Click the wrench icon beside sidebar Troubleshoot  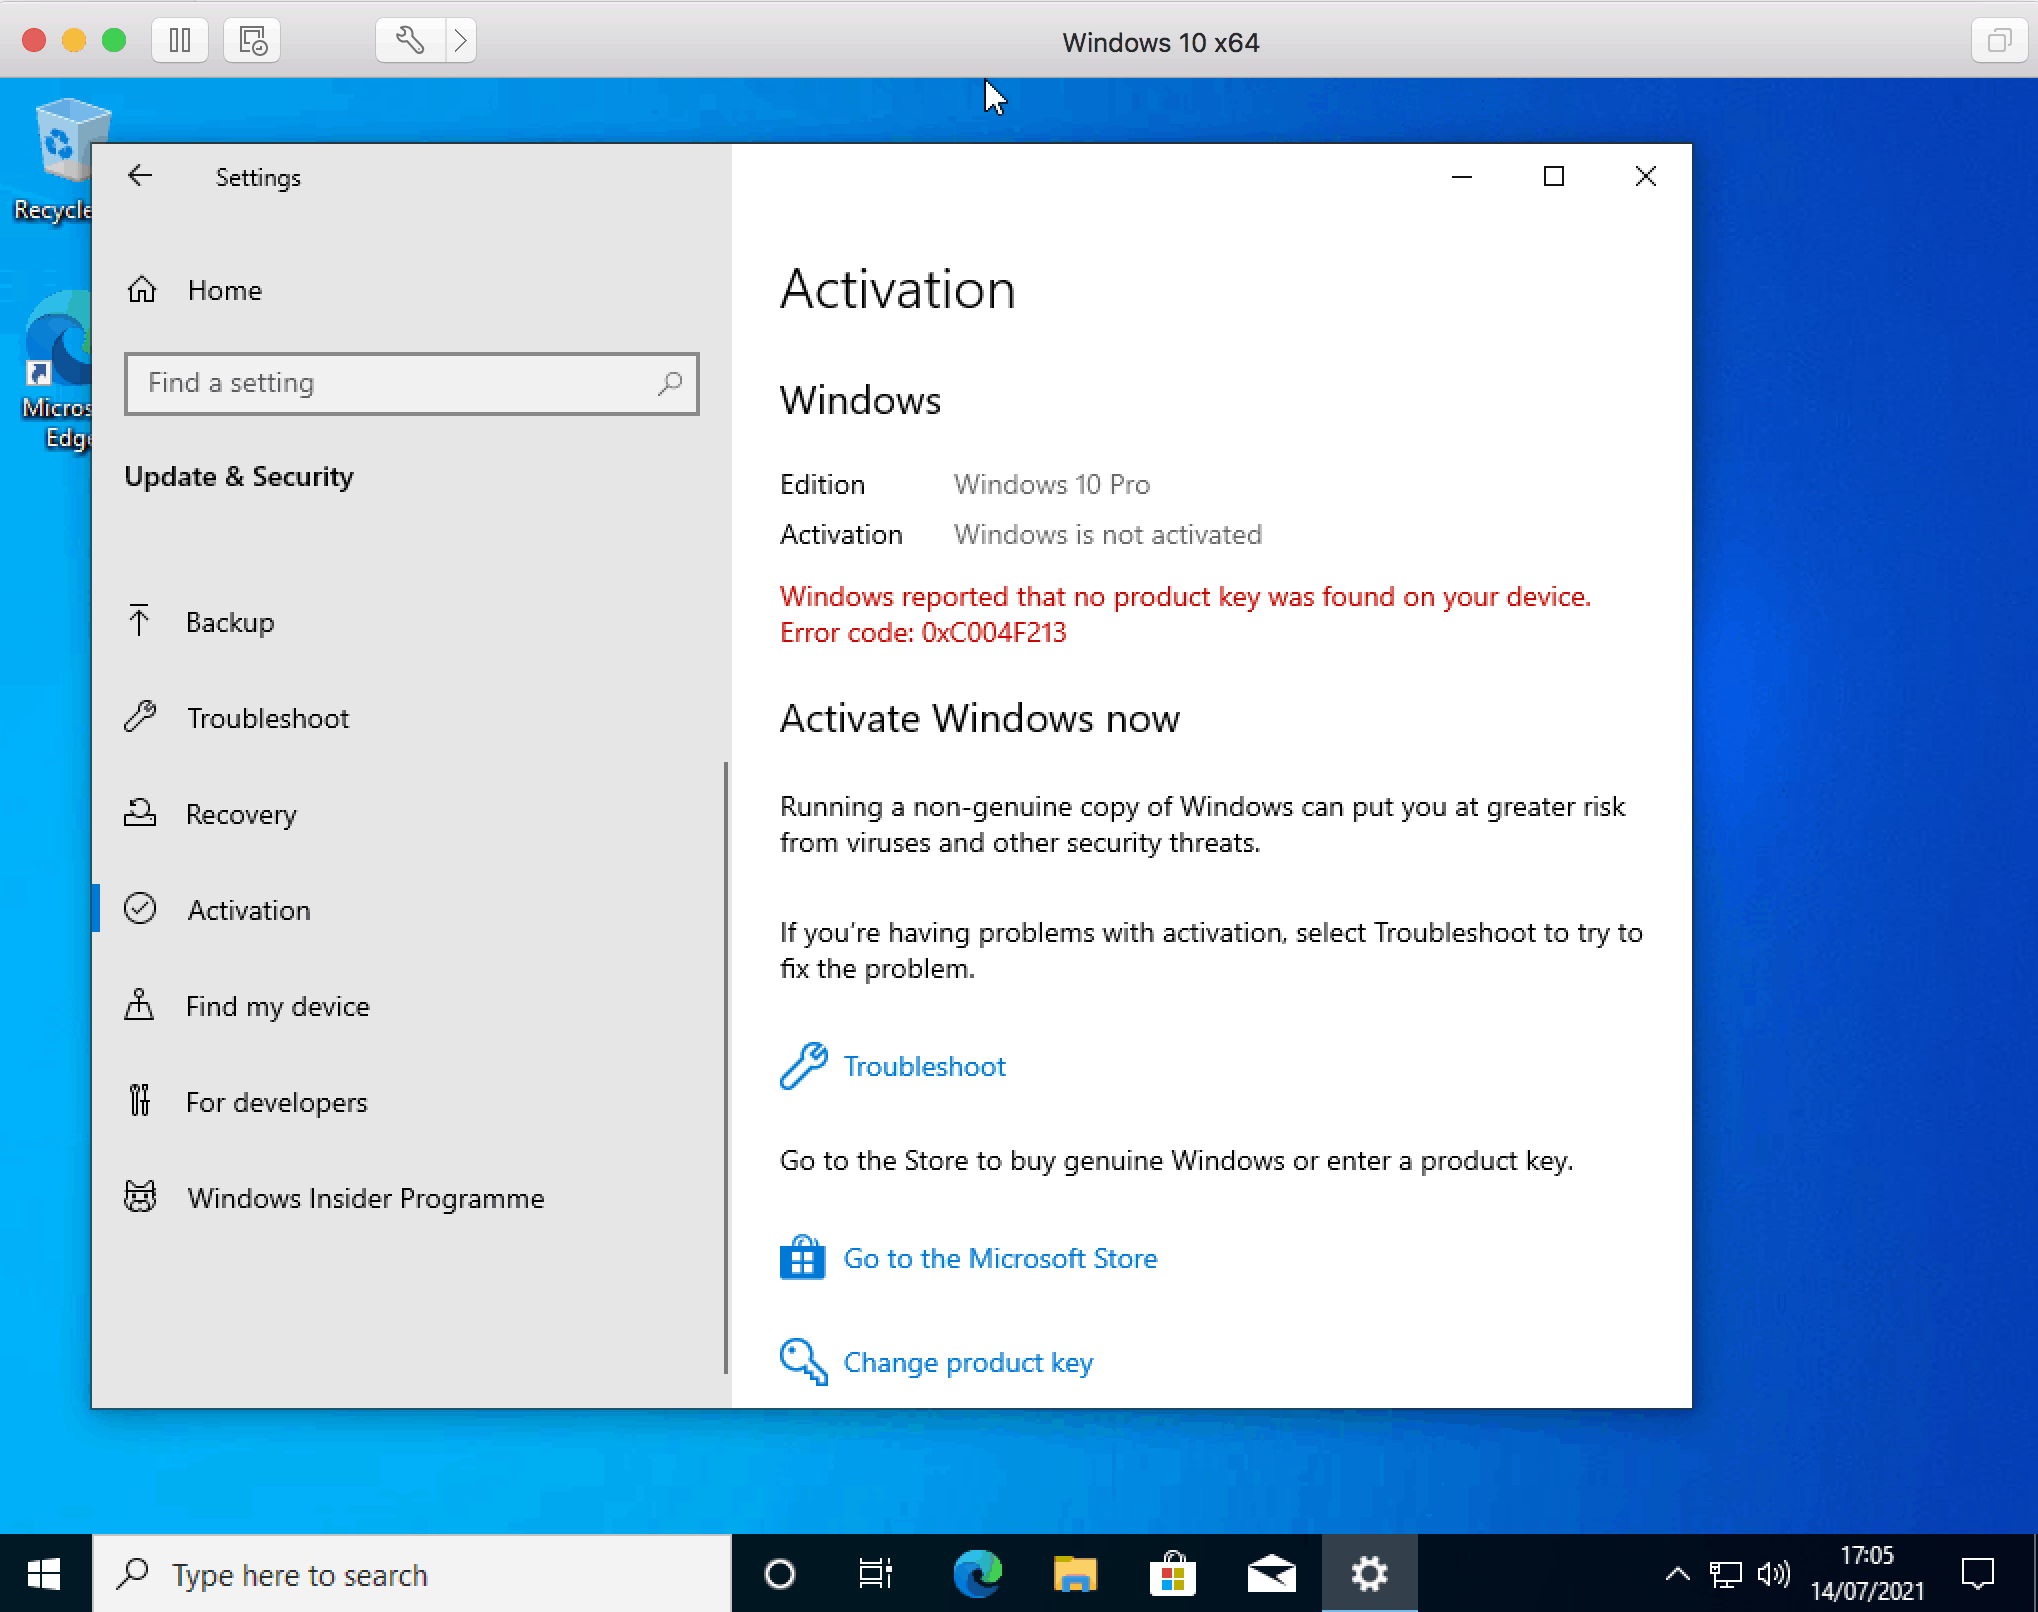pyautogui.click(x=140, y=717)
